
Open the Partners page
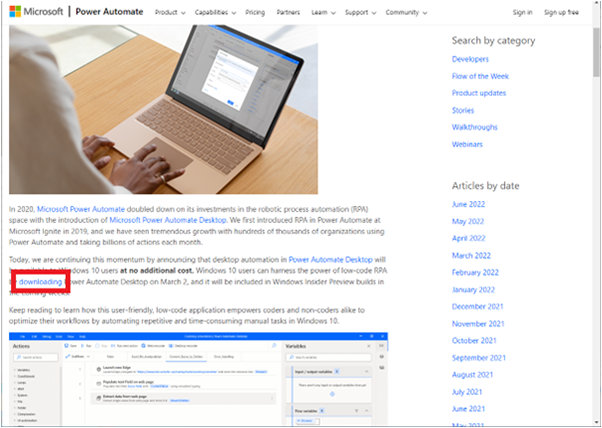pyautogui.click(x=288, y=12)
